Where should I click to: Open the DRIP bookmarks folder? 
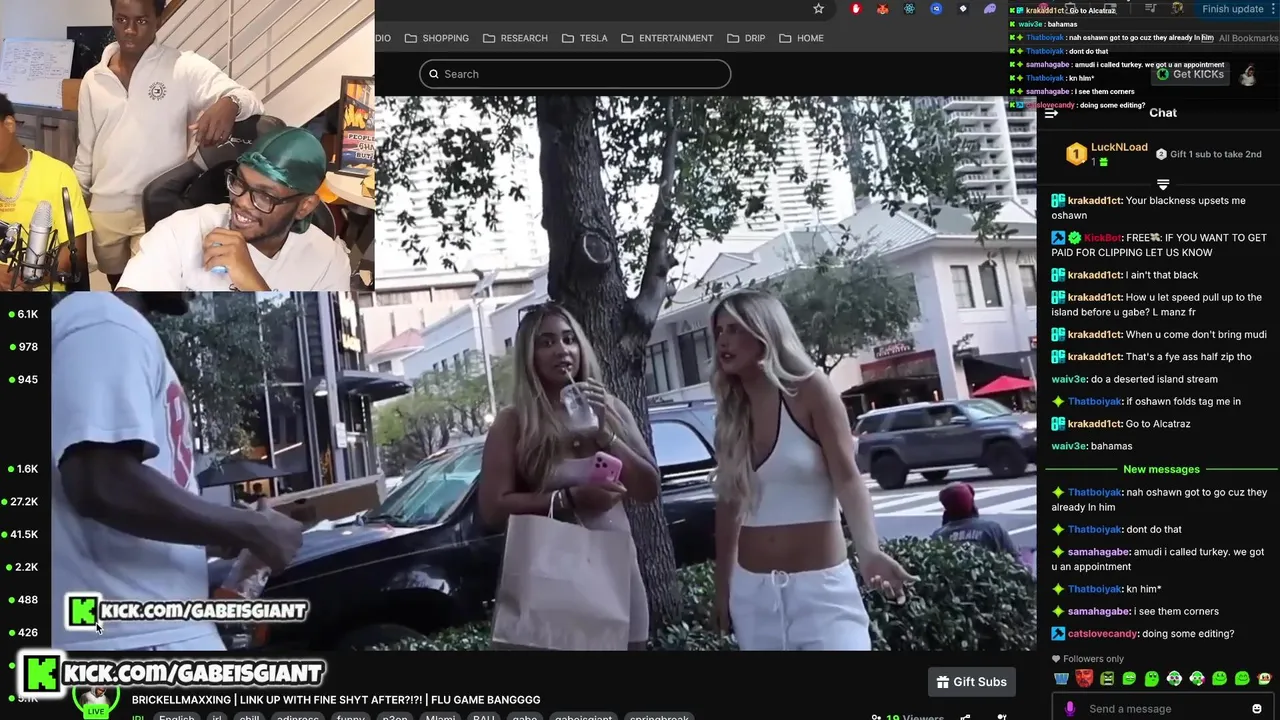746,38
